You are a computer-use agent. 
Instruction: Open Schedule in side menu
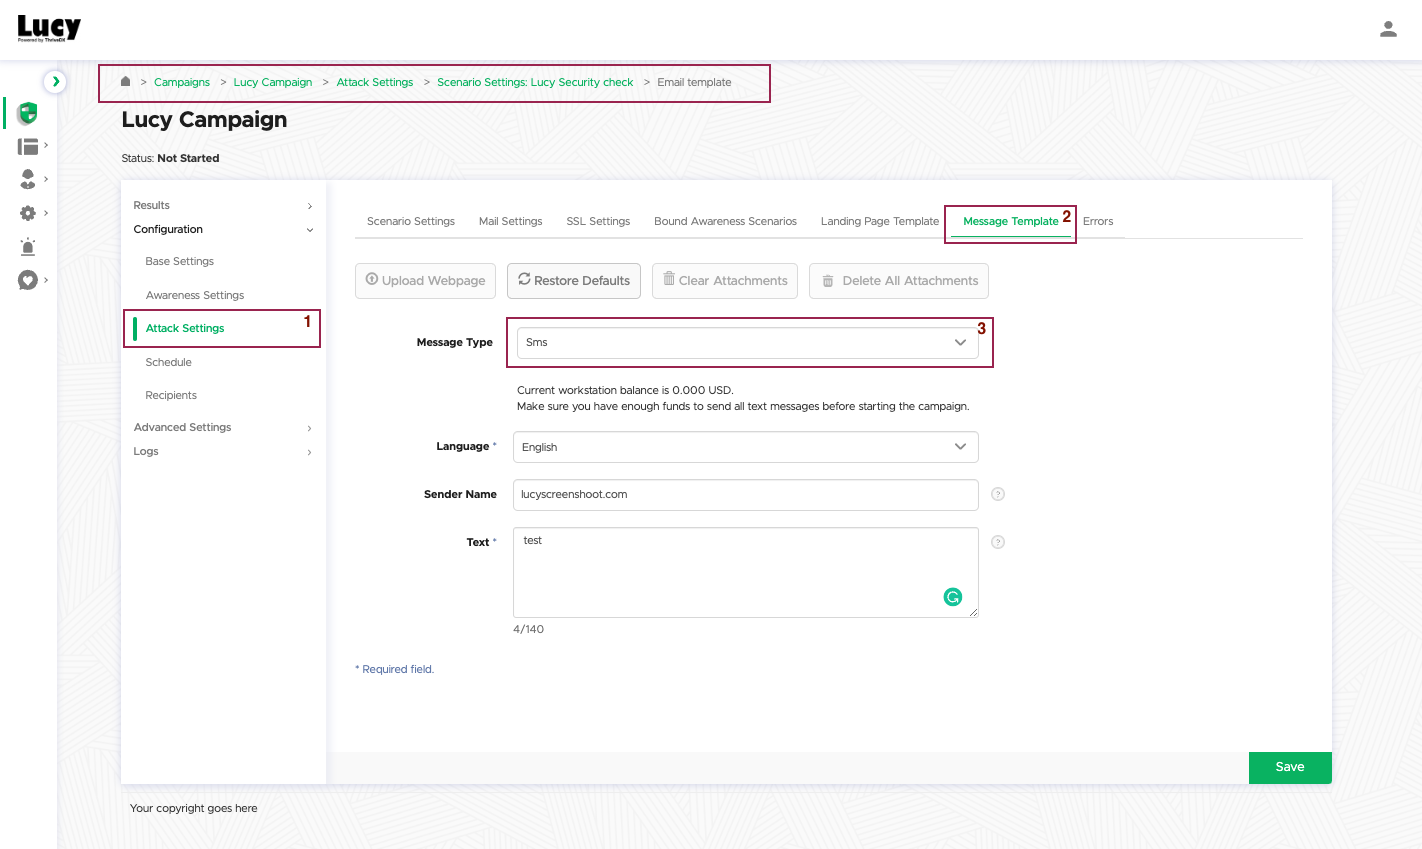pyautogui.click(x=168, y=362)
